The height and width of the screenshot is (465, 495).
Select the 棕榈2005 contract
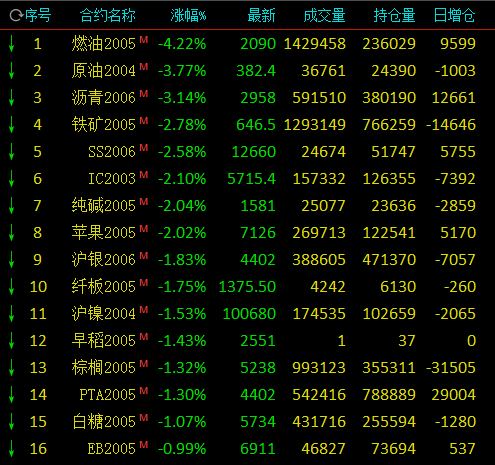point(104,368)
